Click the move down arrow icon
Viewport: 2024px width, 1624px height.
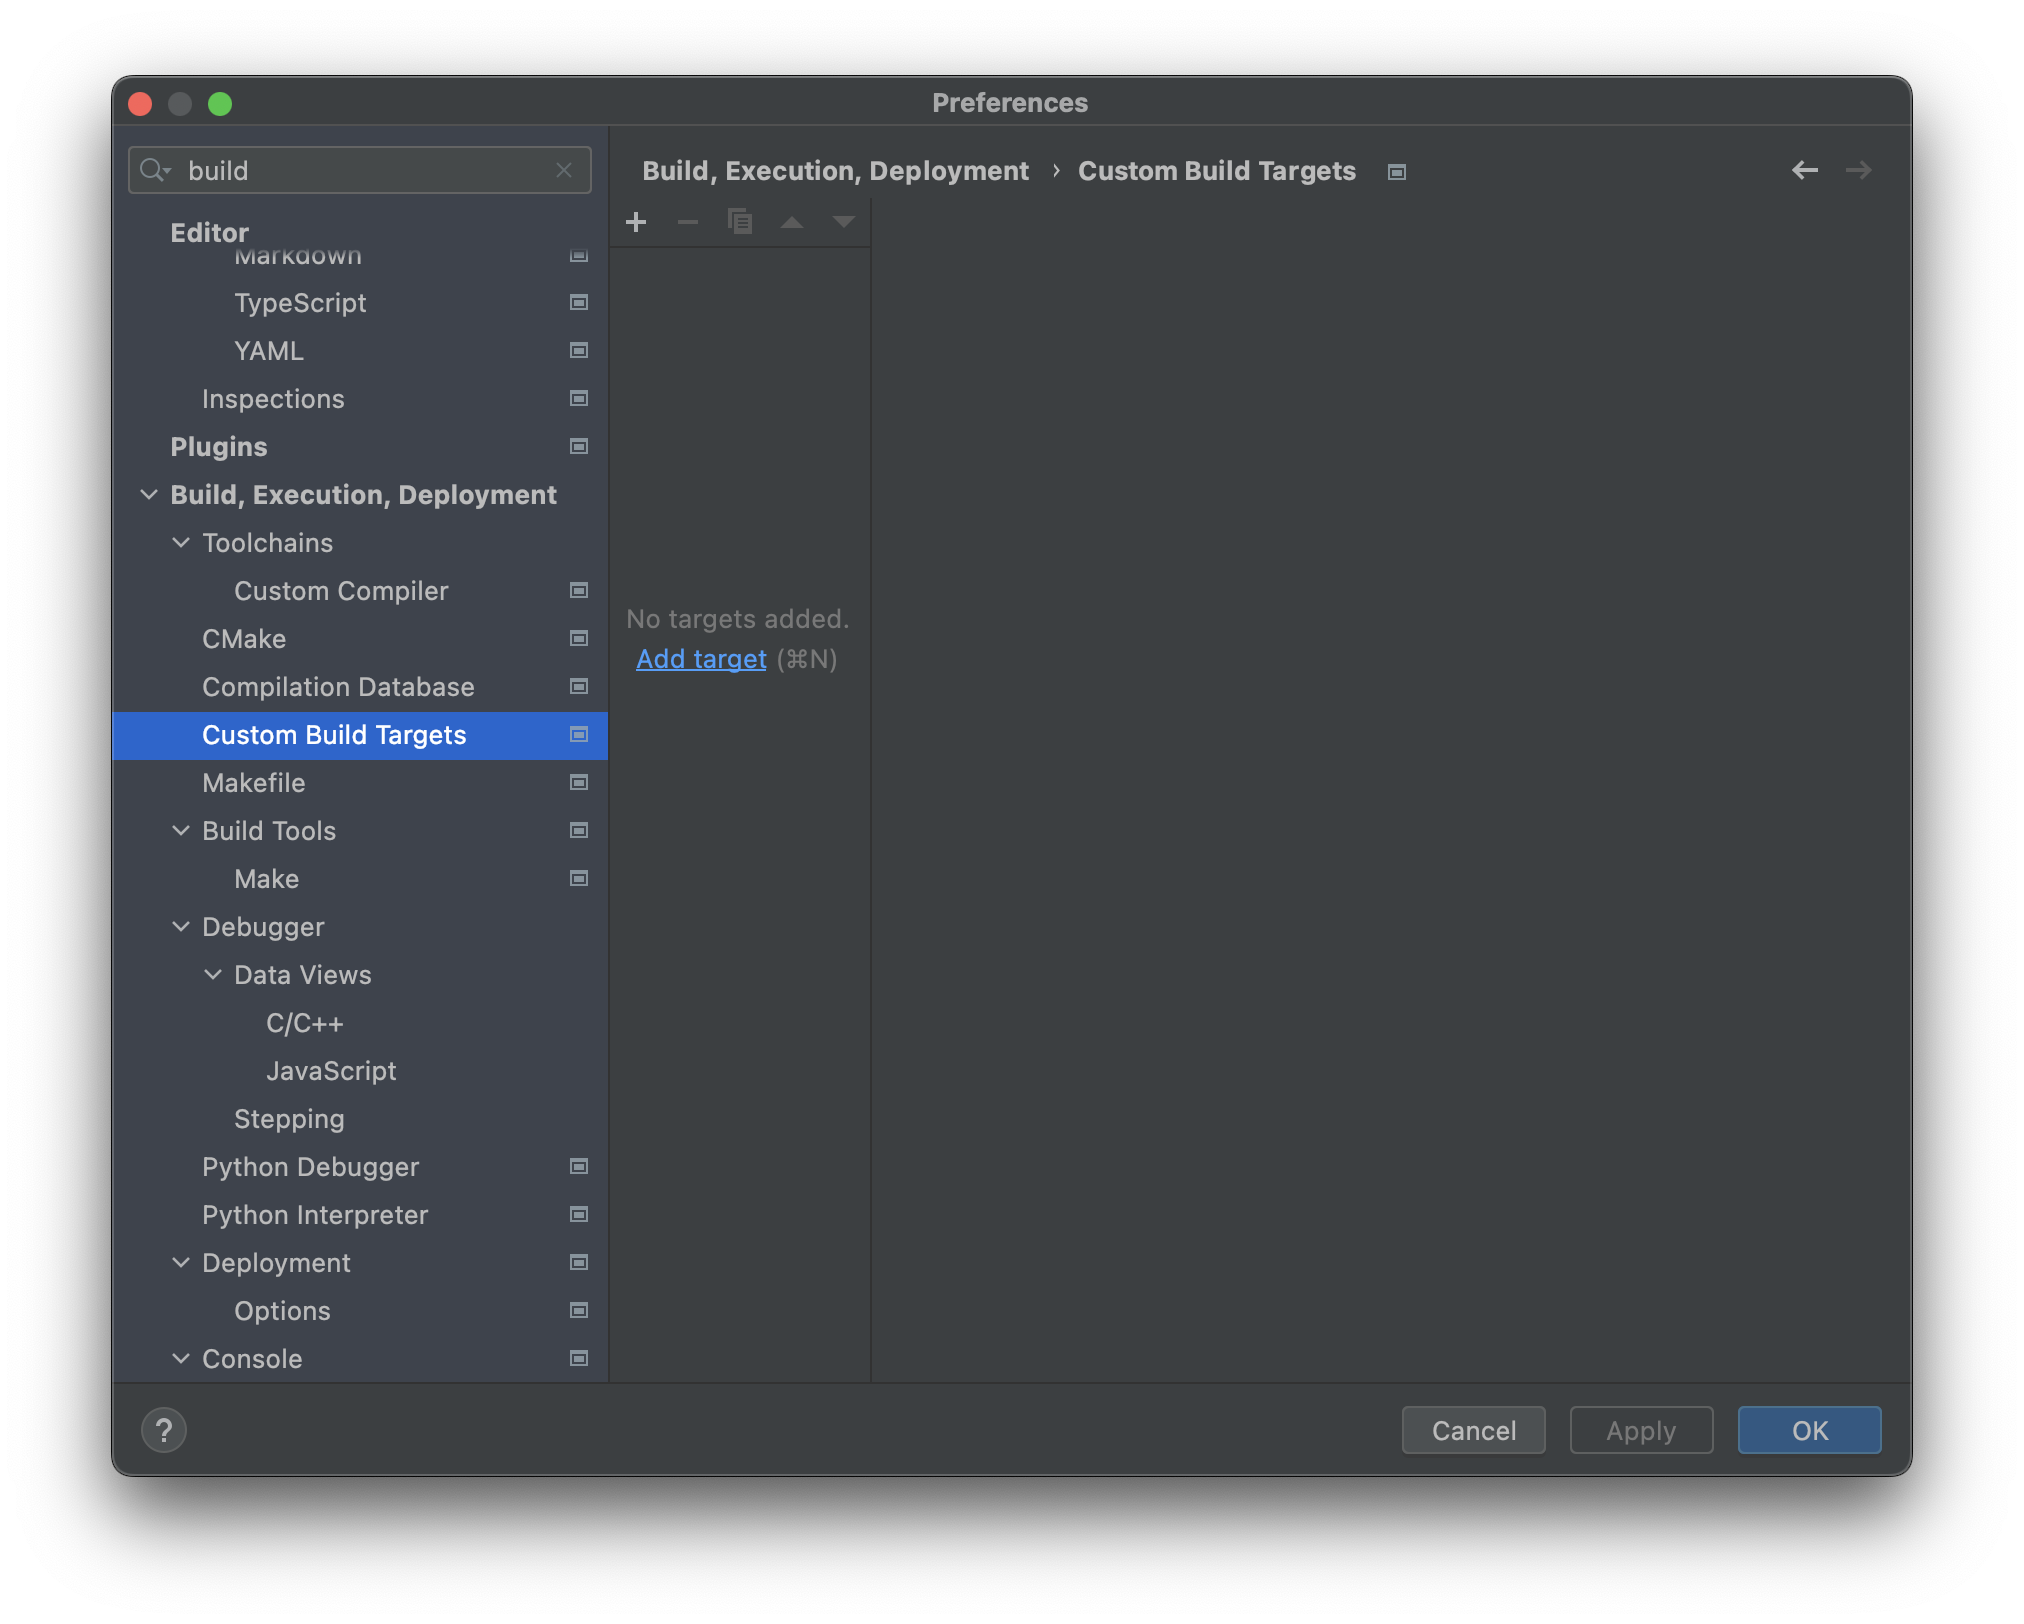[x=844, y=222]
